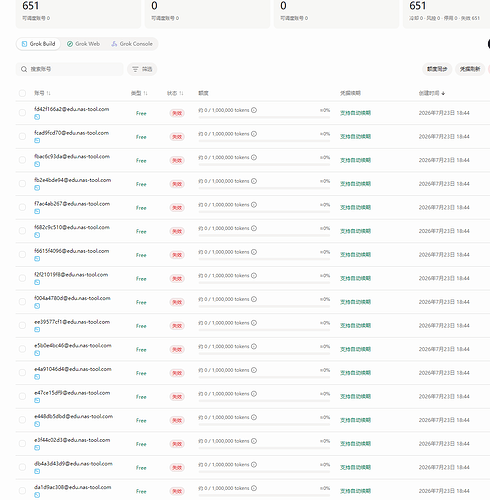Switch to the Grok Web tab

point(83,44)
